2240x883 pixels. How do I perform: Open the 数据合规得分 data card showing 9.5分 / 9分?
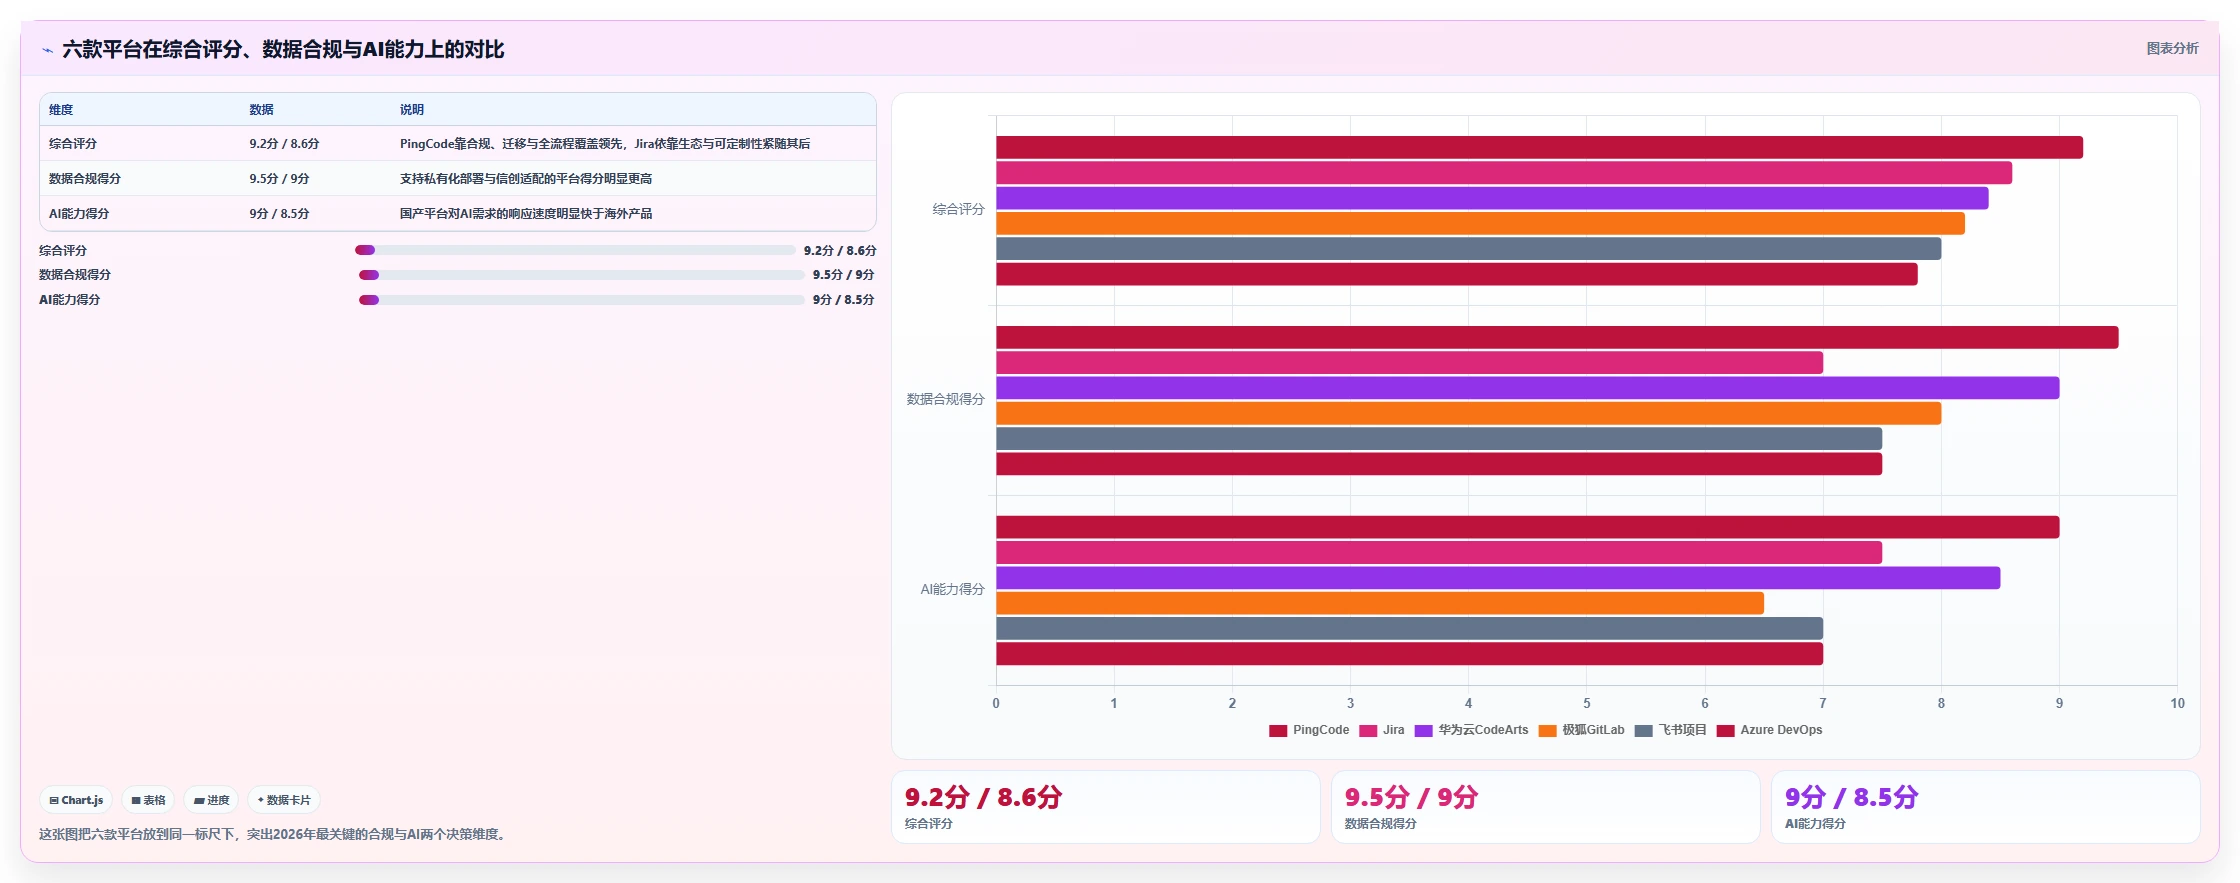(1545, 807)
